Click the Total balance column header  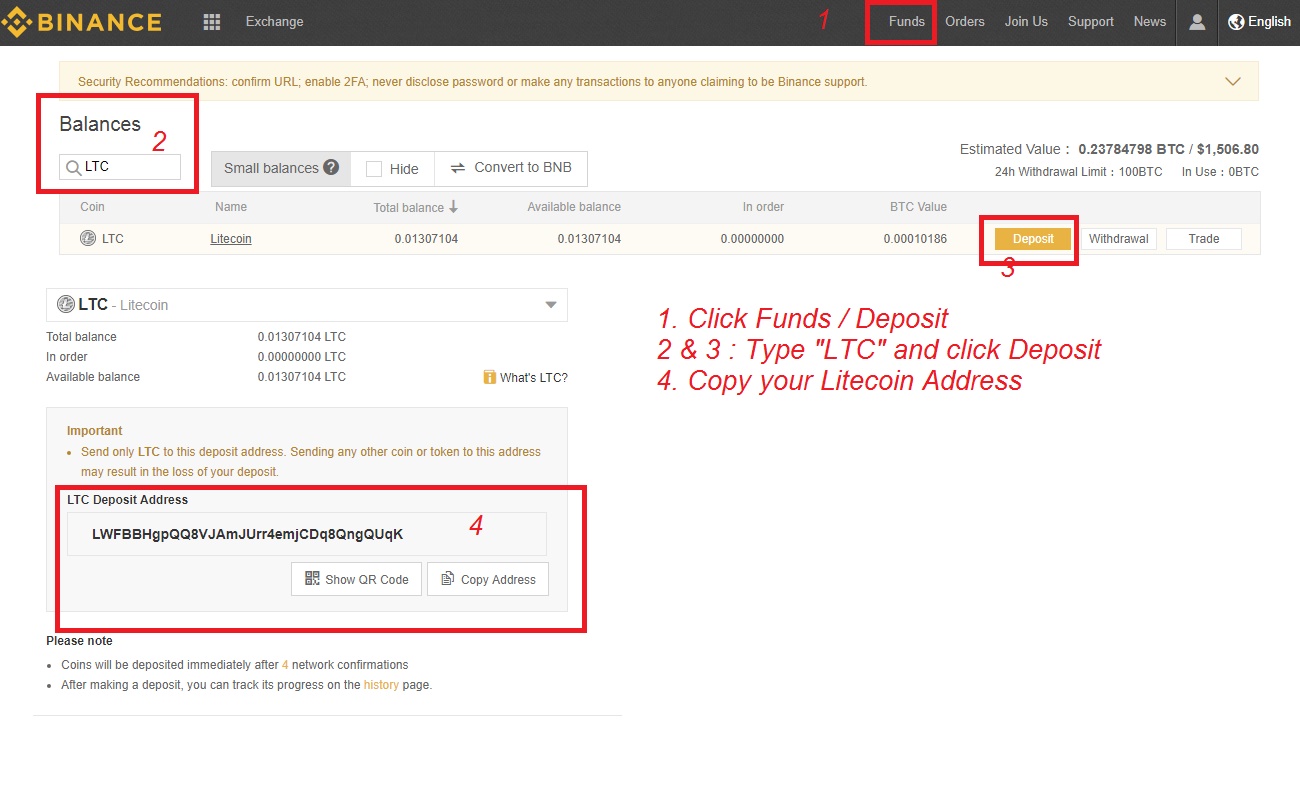408,207
